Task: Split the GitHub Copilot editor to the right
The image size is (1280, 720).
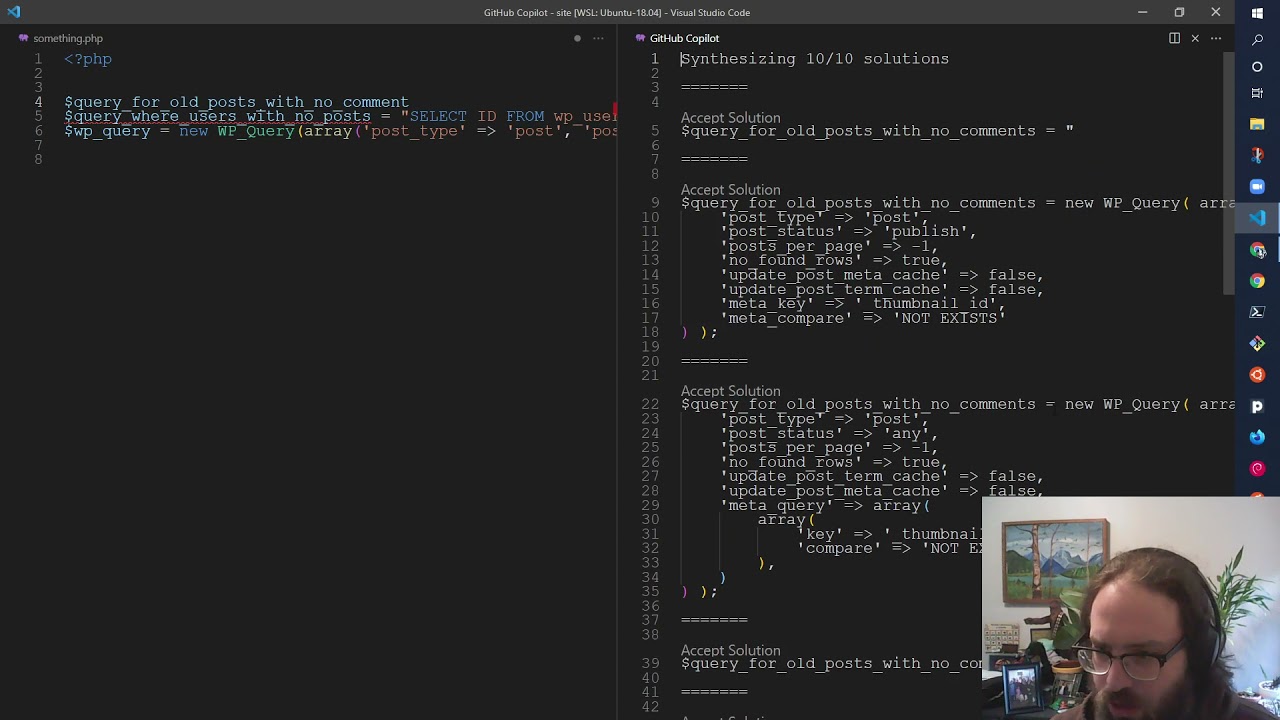Action: coord(1174,38)
